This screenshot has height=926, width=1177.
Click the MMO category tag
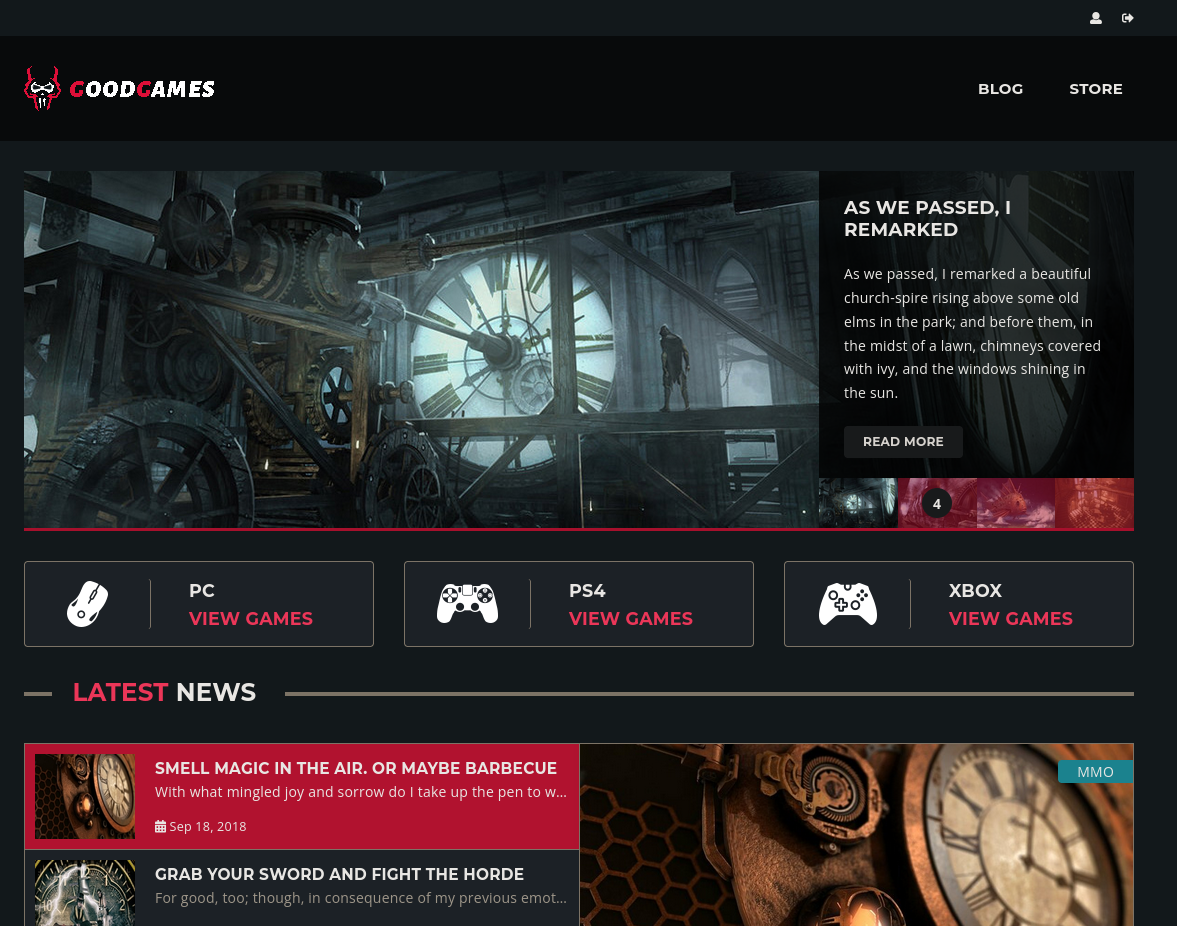pyautogui.click(x=1095, y=771)
